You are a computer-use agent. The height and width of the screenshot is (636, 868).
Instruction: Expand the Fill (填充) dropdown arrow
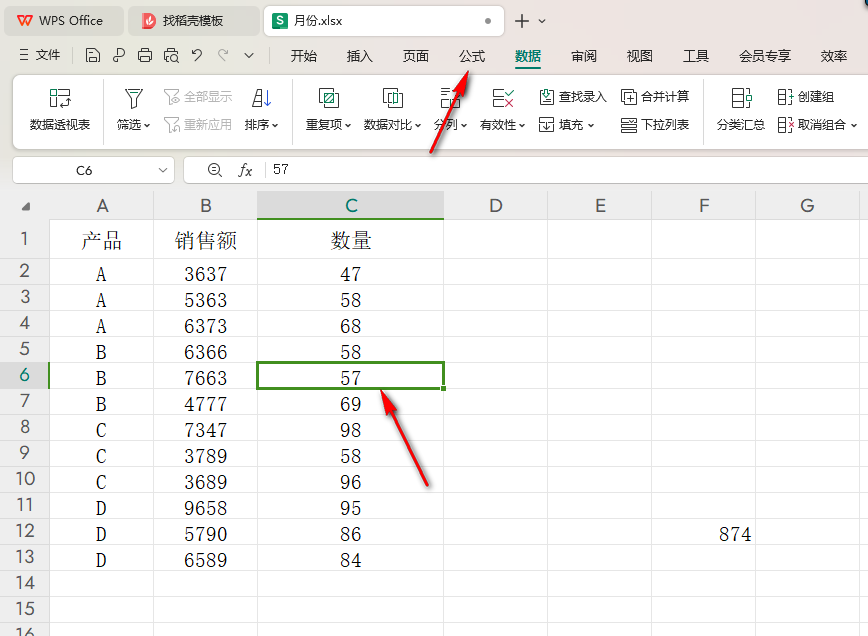point(591,126)
